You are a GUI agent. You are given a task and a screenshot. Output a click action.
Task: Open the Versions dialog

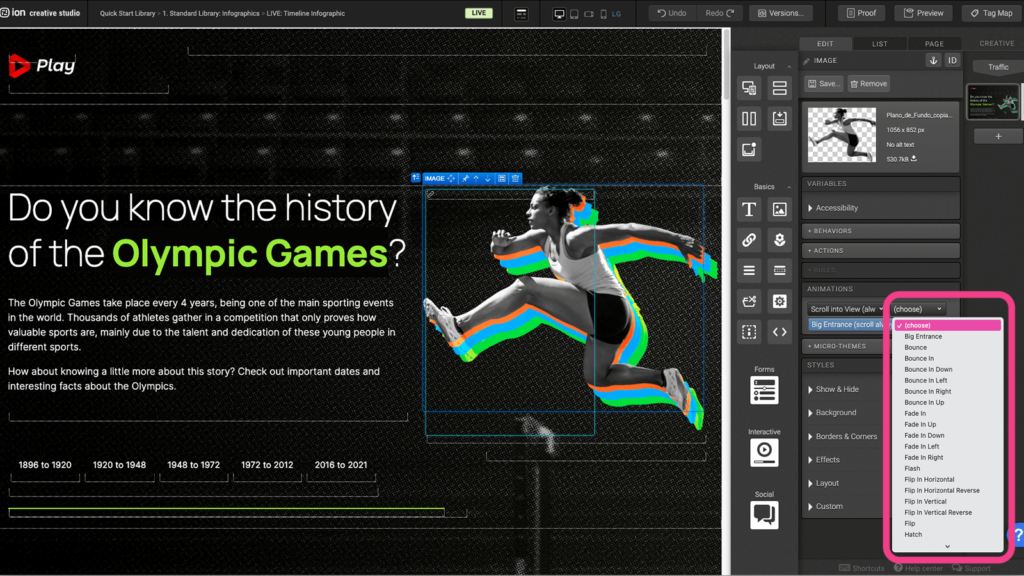780,13
